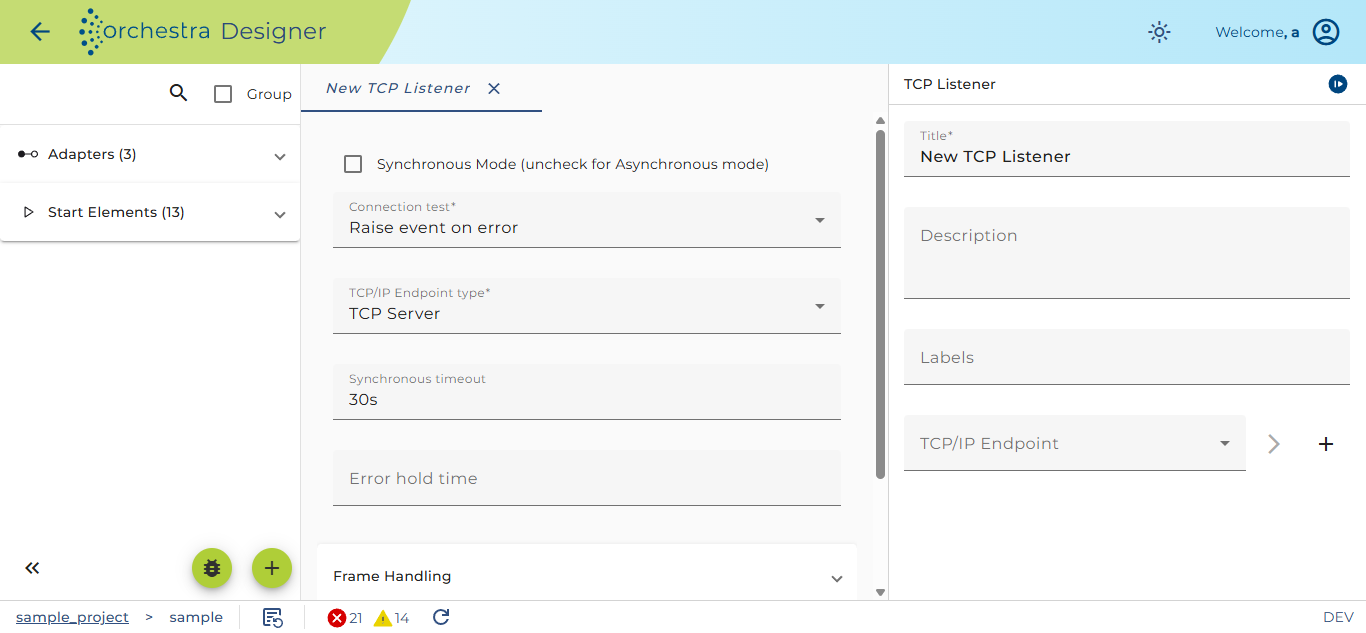Edit the Title field
Image resolution: width=1366 pixels, height=633 pixels.
pyautogui.click(x=1127, y=149)
